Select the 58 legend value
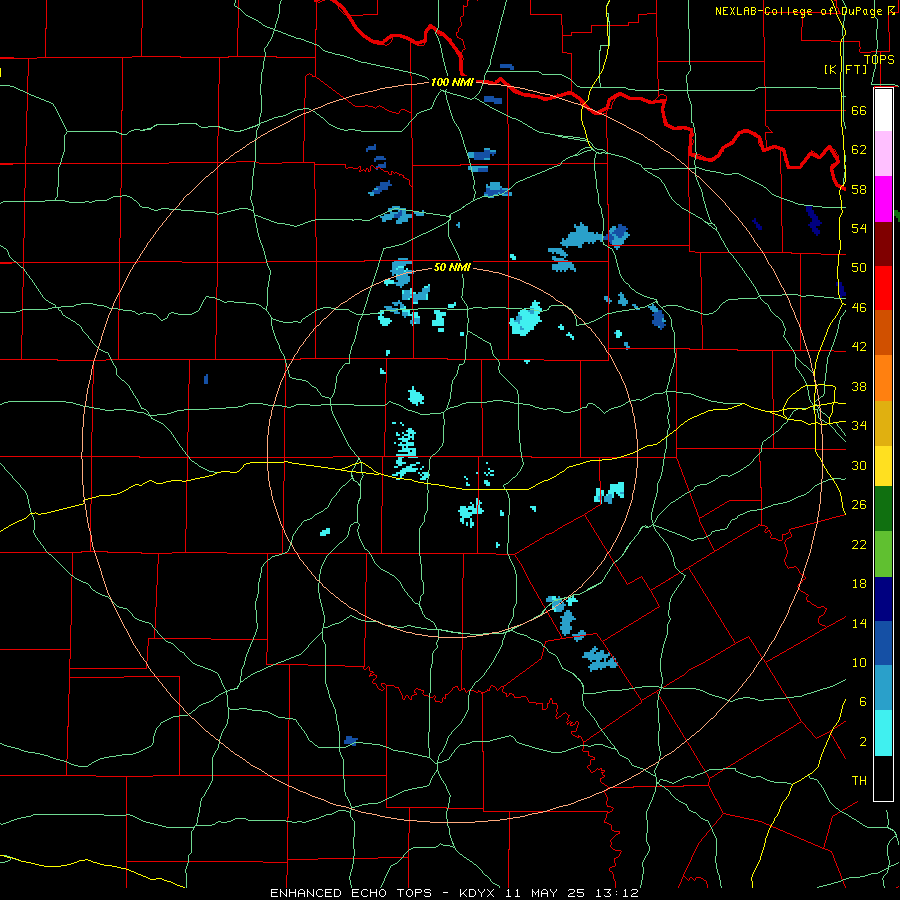The width and height of the screenshot is (900, 900). tap(859, 189)
